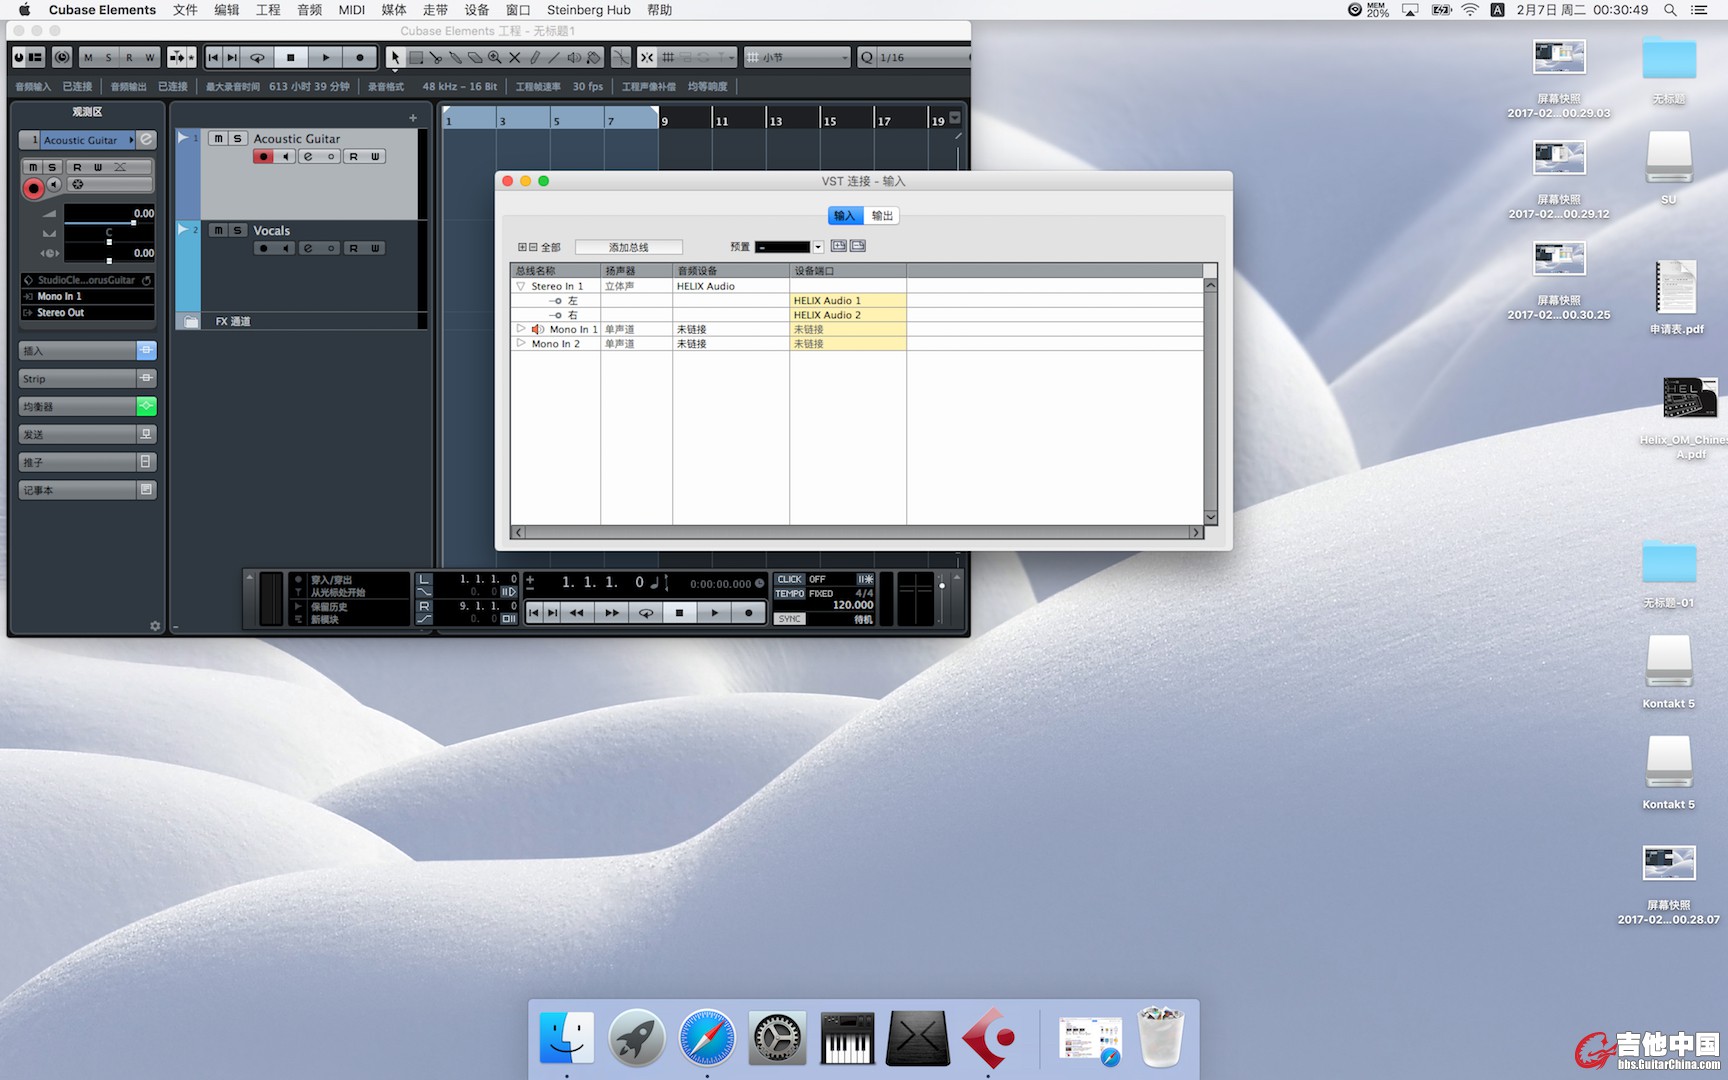
Task: Switch to the 输入 tab
Action: 845,216
